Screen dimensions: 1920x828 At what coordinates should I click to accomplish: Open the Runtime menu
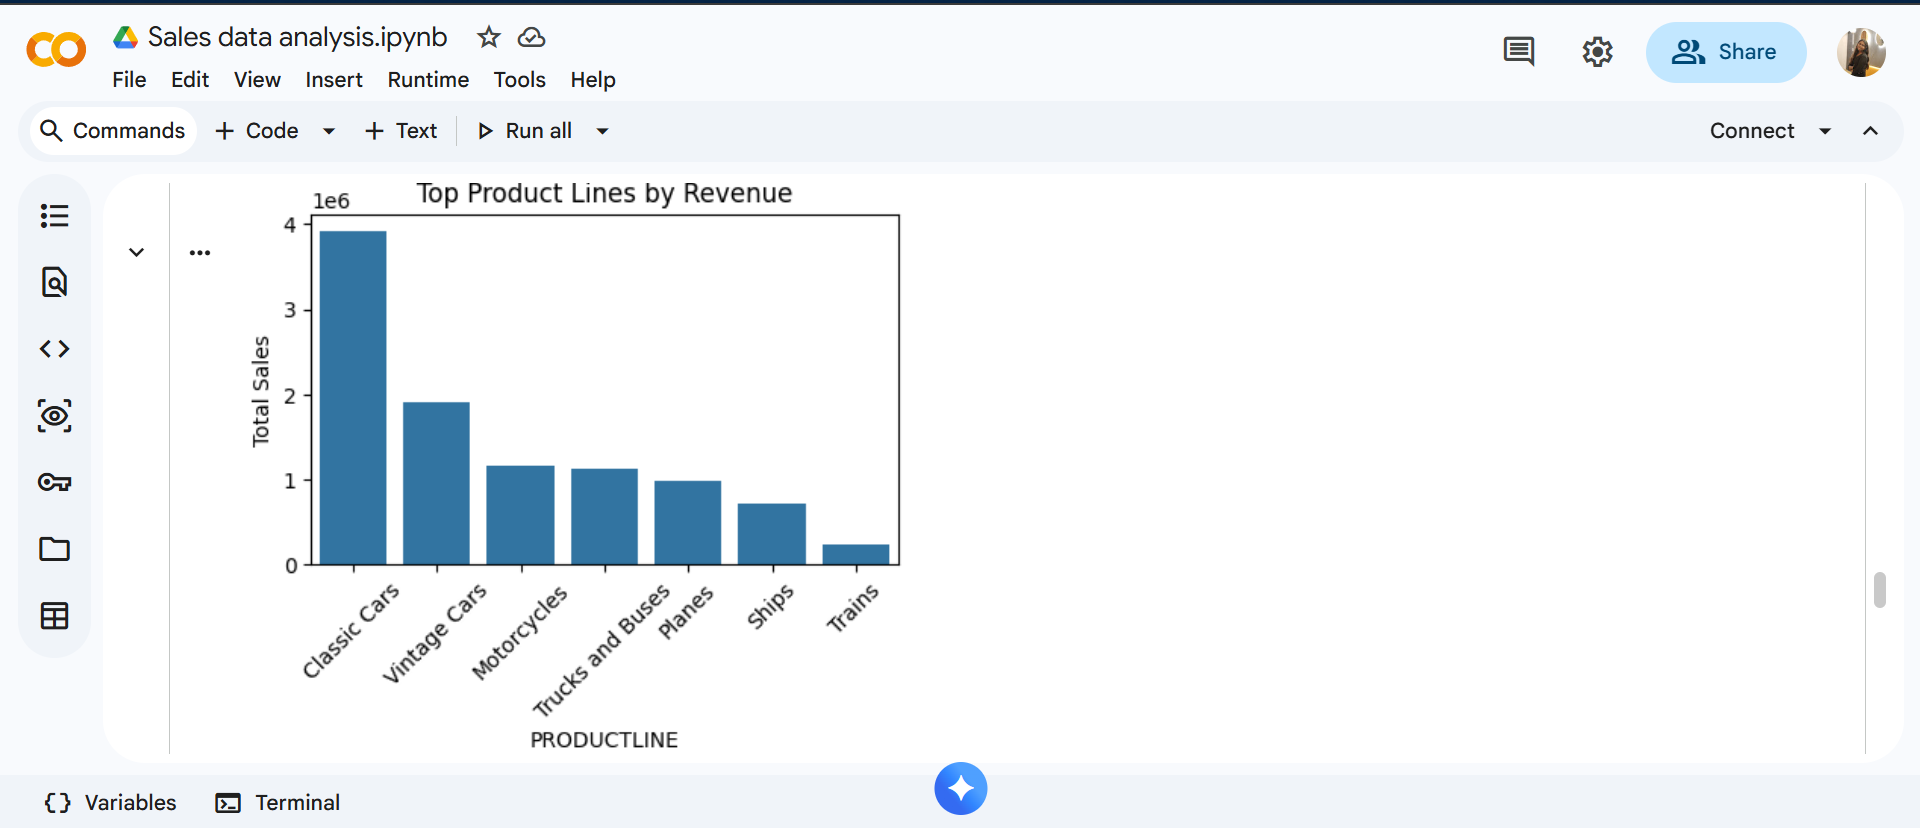pyautogui.click(x=428, y=80)
